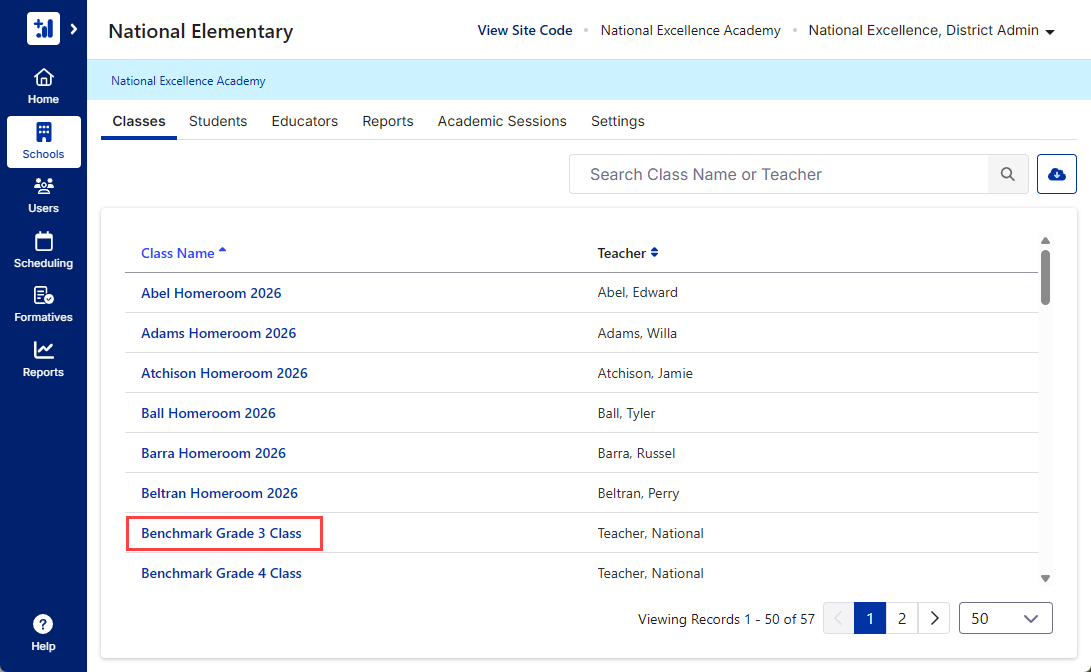Click National Excellence Academy in header
Image resolution: width=1091 pixels, height=672 pixels.
click(x=690, y=31)
